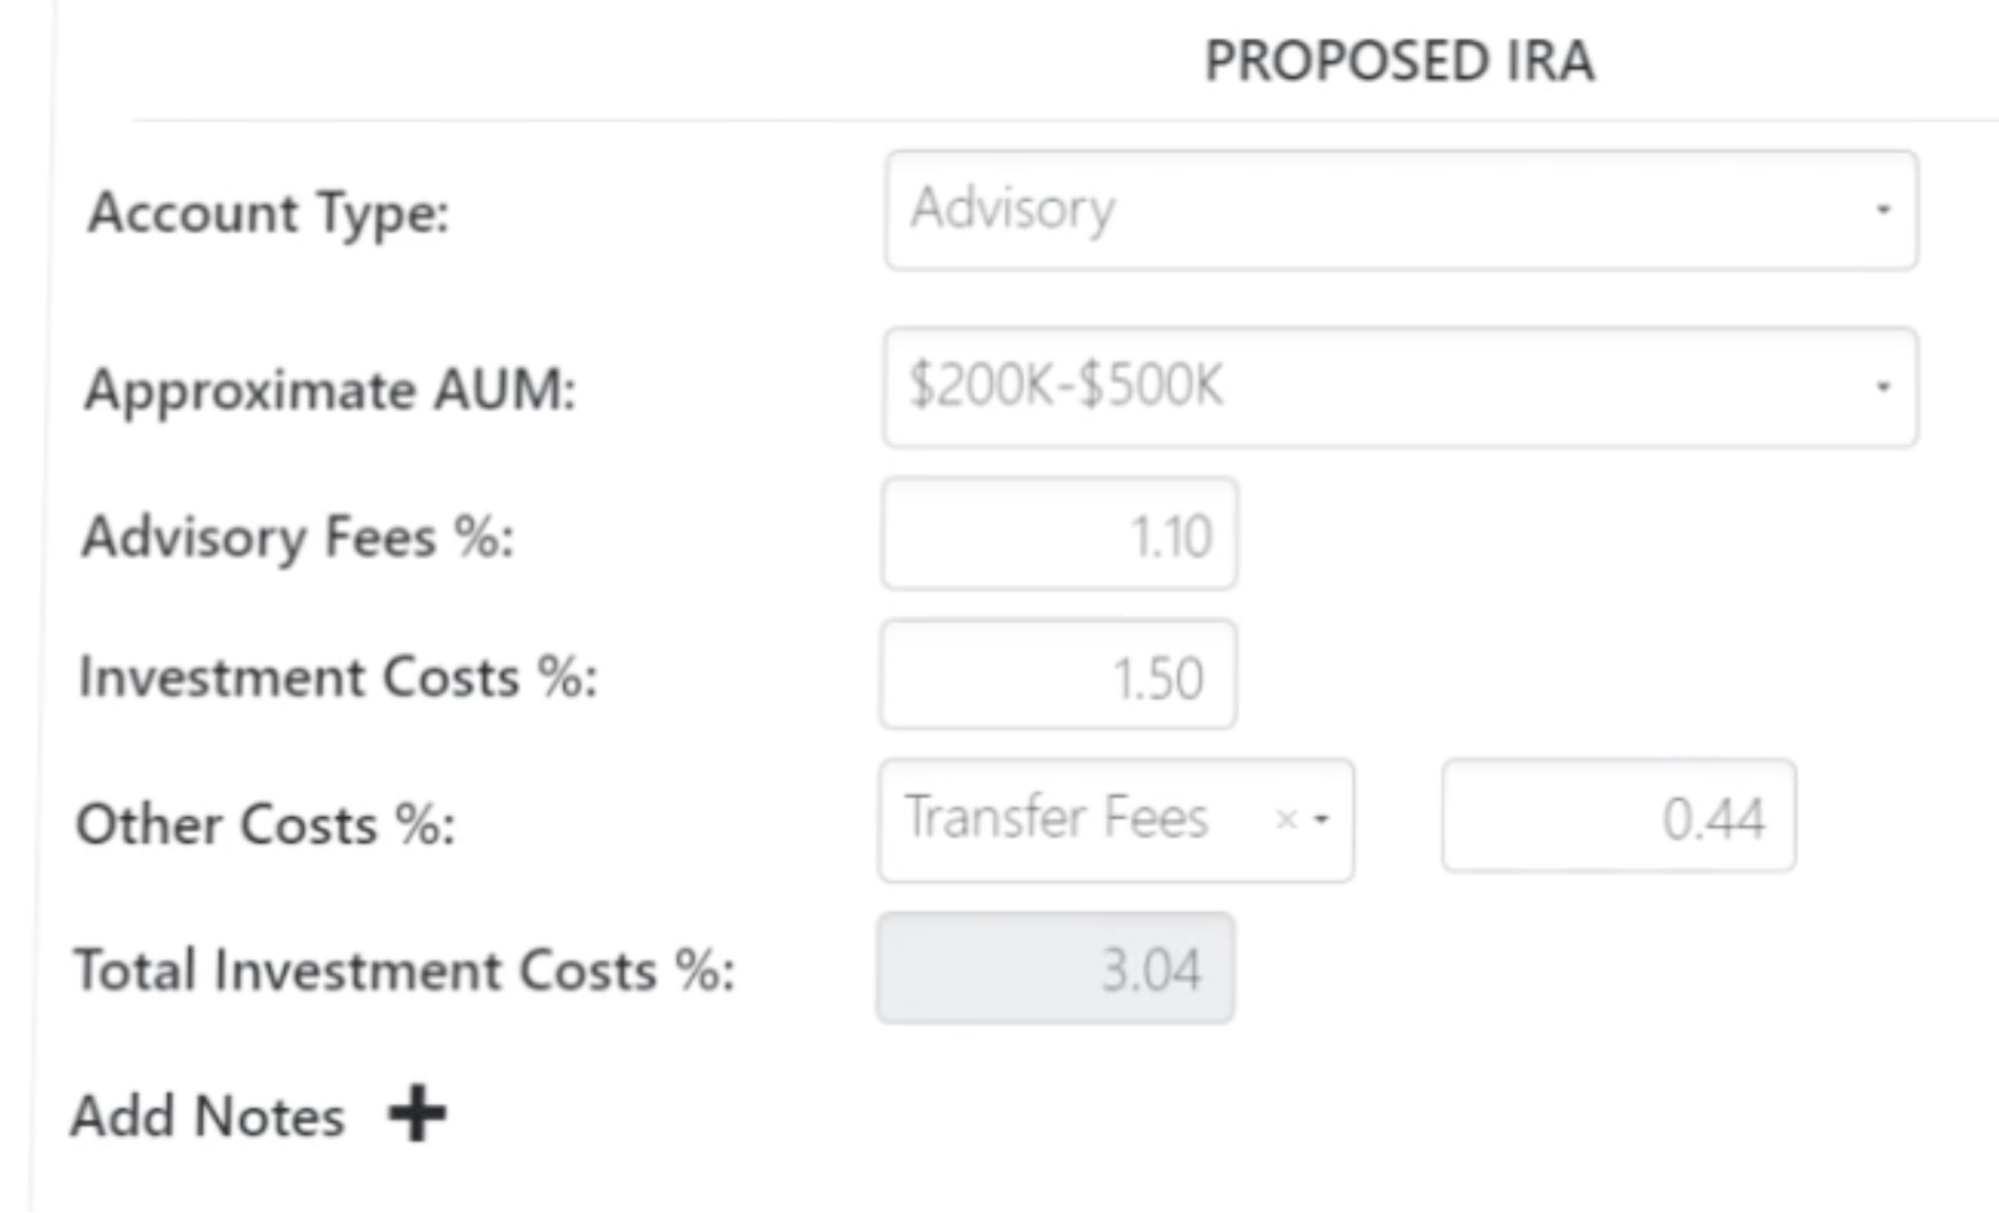Select the PROPOSED IRA column header

coord(1398,62)
